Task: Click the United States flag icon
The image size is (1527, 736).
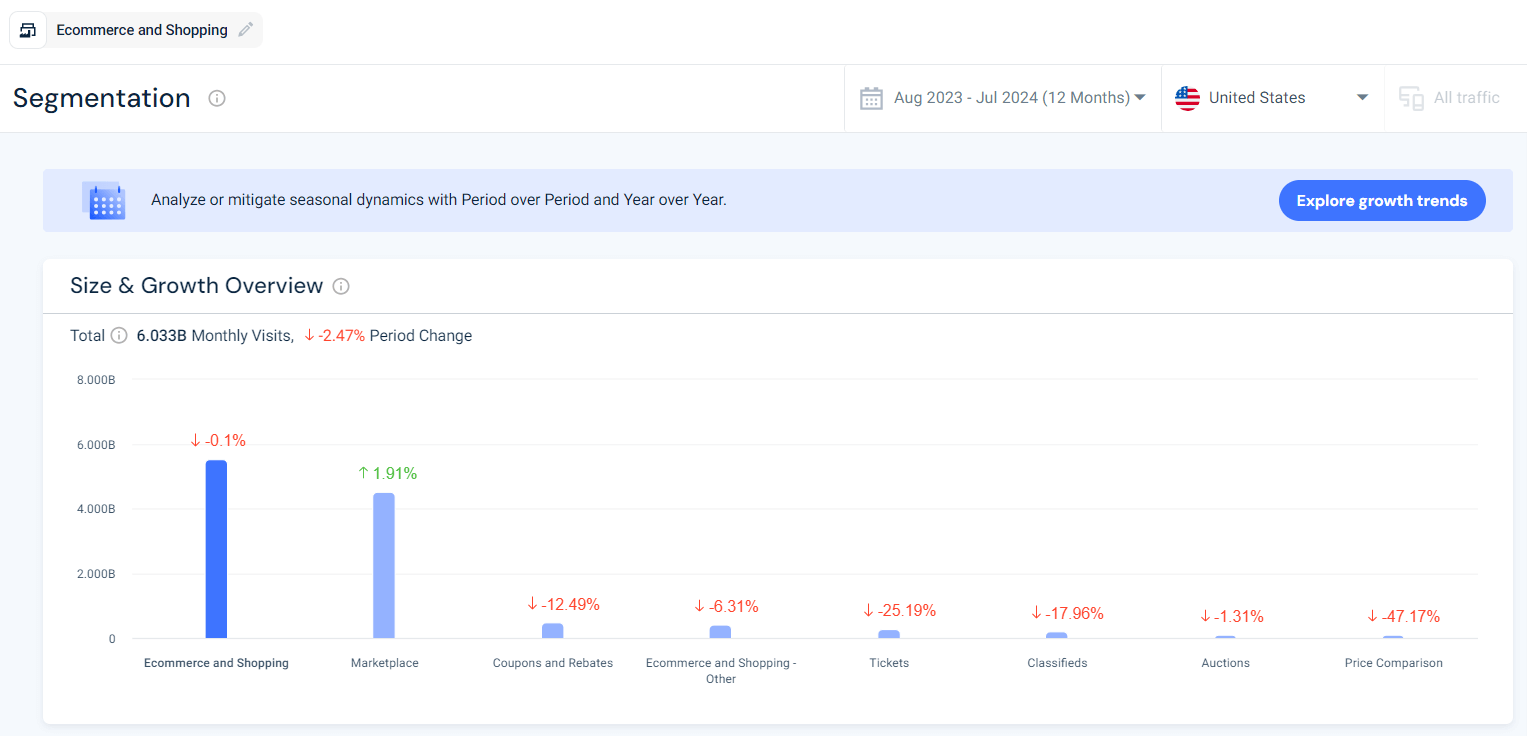Action: click(x=1187, y=98)
